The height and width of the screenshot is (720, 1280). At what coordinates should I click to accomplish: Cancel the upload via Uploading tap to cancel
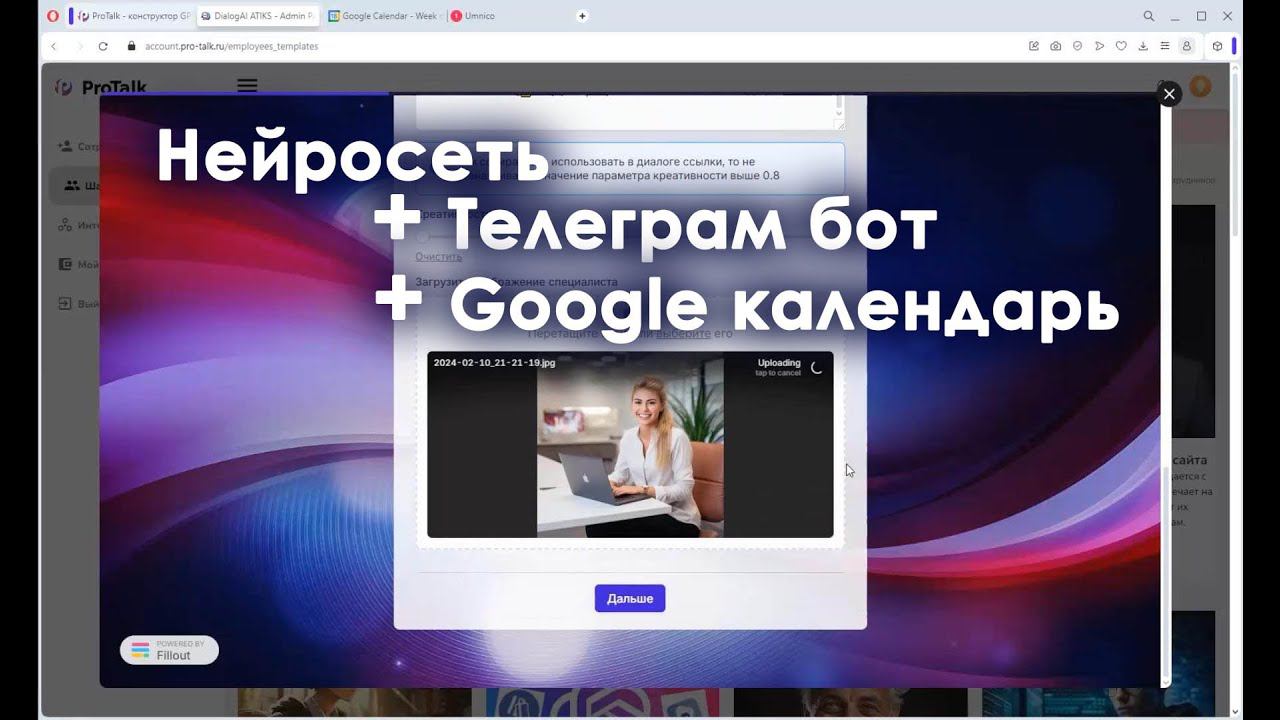(790, 367)
